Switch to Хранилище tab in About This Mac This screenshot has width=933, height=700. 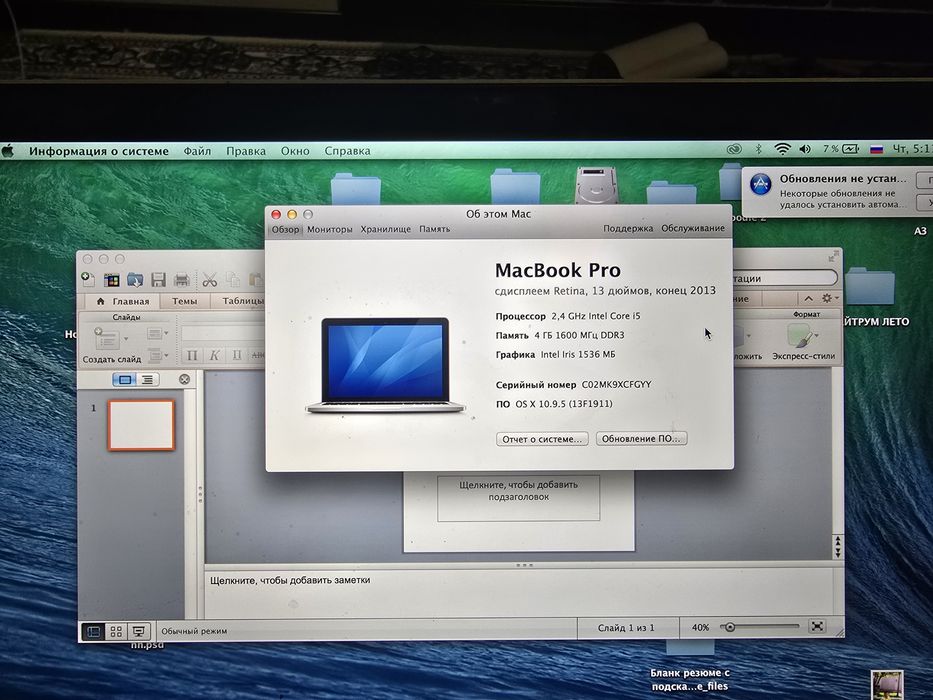(x=386, y=229)
